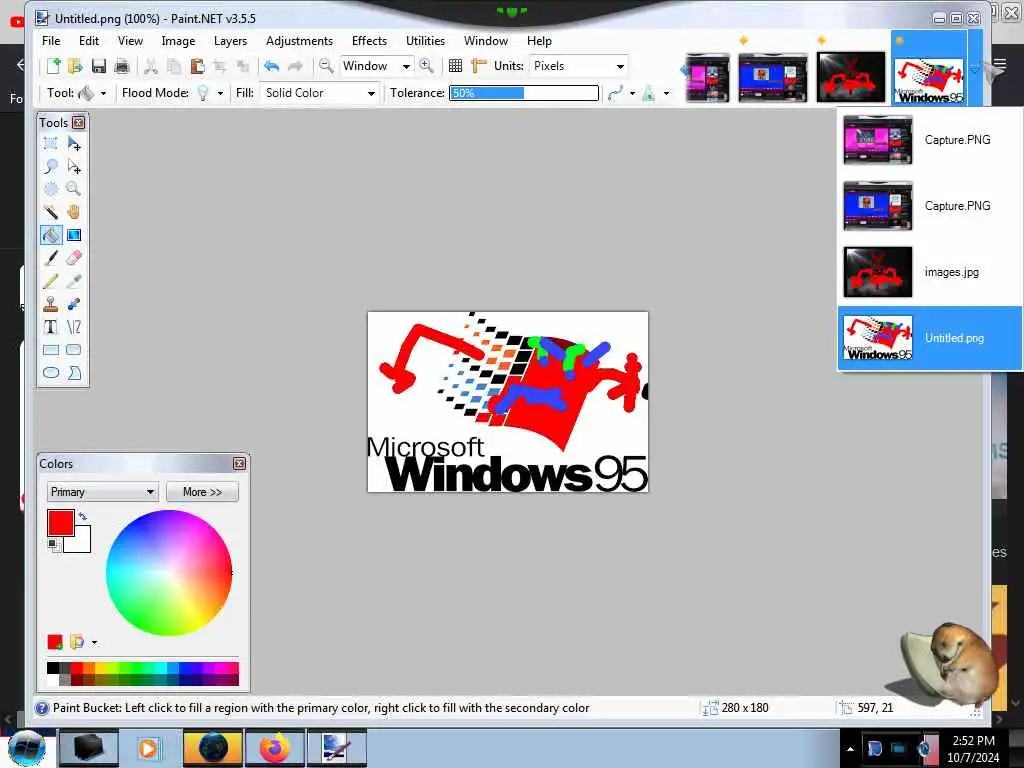This screenshot has height=768, width=1024.
Task: Click the Tolerance slider bar
Action: tap(524, 93)
